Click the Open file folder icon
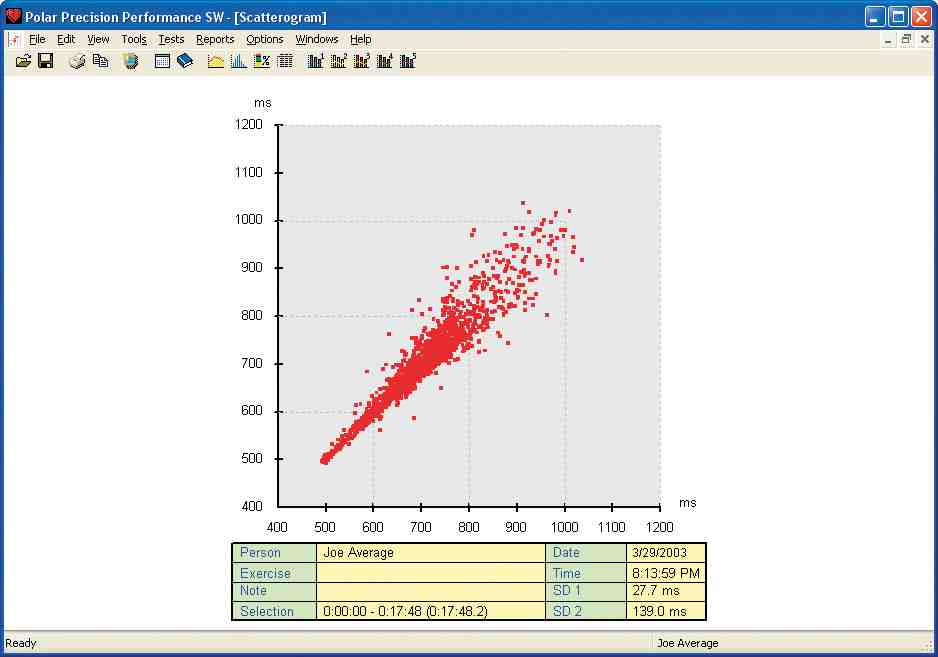938x657 pixels. pyautogui.click(x=24, y=62)
